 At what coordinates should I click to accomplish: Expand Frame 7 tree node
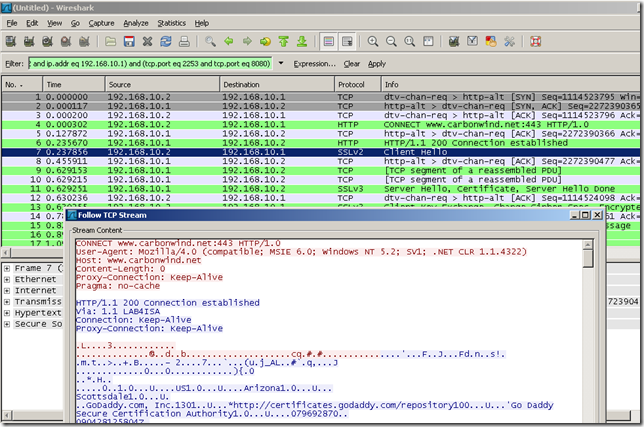point(7,269)
